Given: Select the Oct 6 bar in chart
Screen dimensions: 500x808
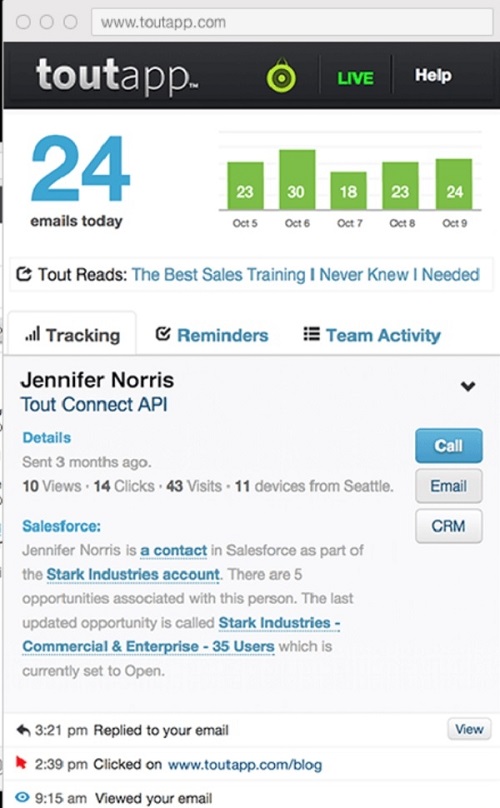Looking at the screenshot, I should tap(297, 179).
